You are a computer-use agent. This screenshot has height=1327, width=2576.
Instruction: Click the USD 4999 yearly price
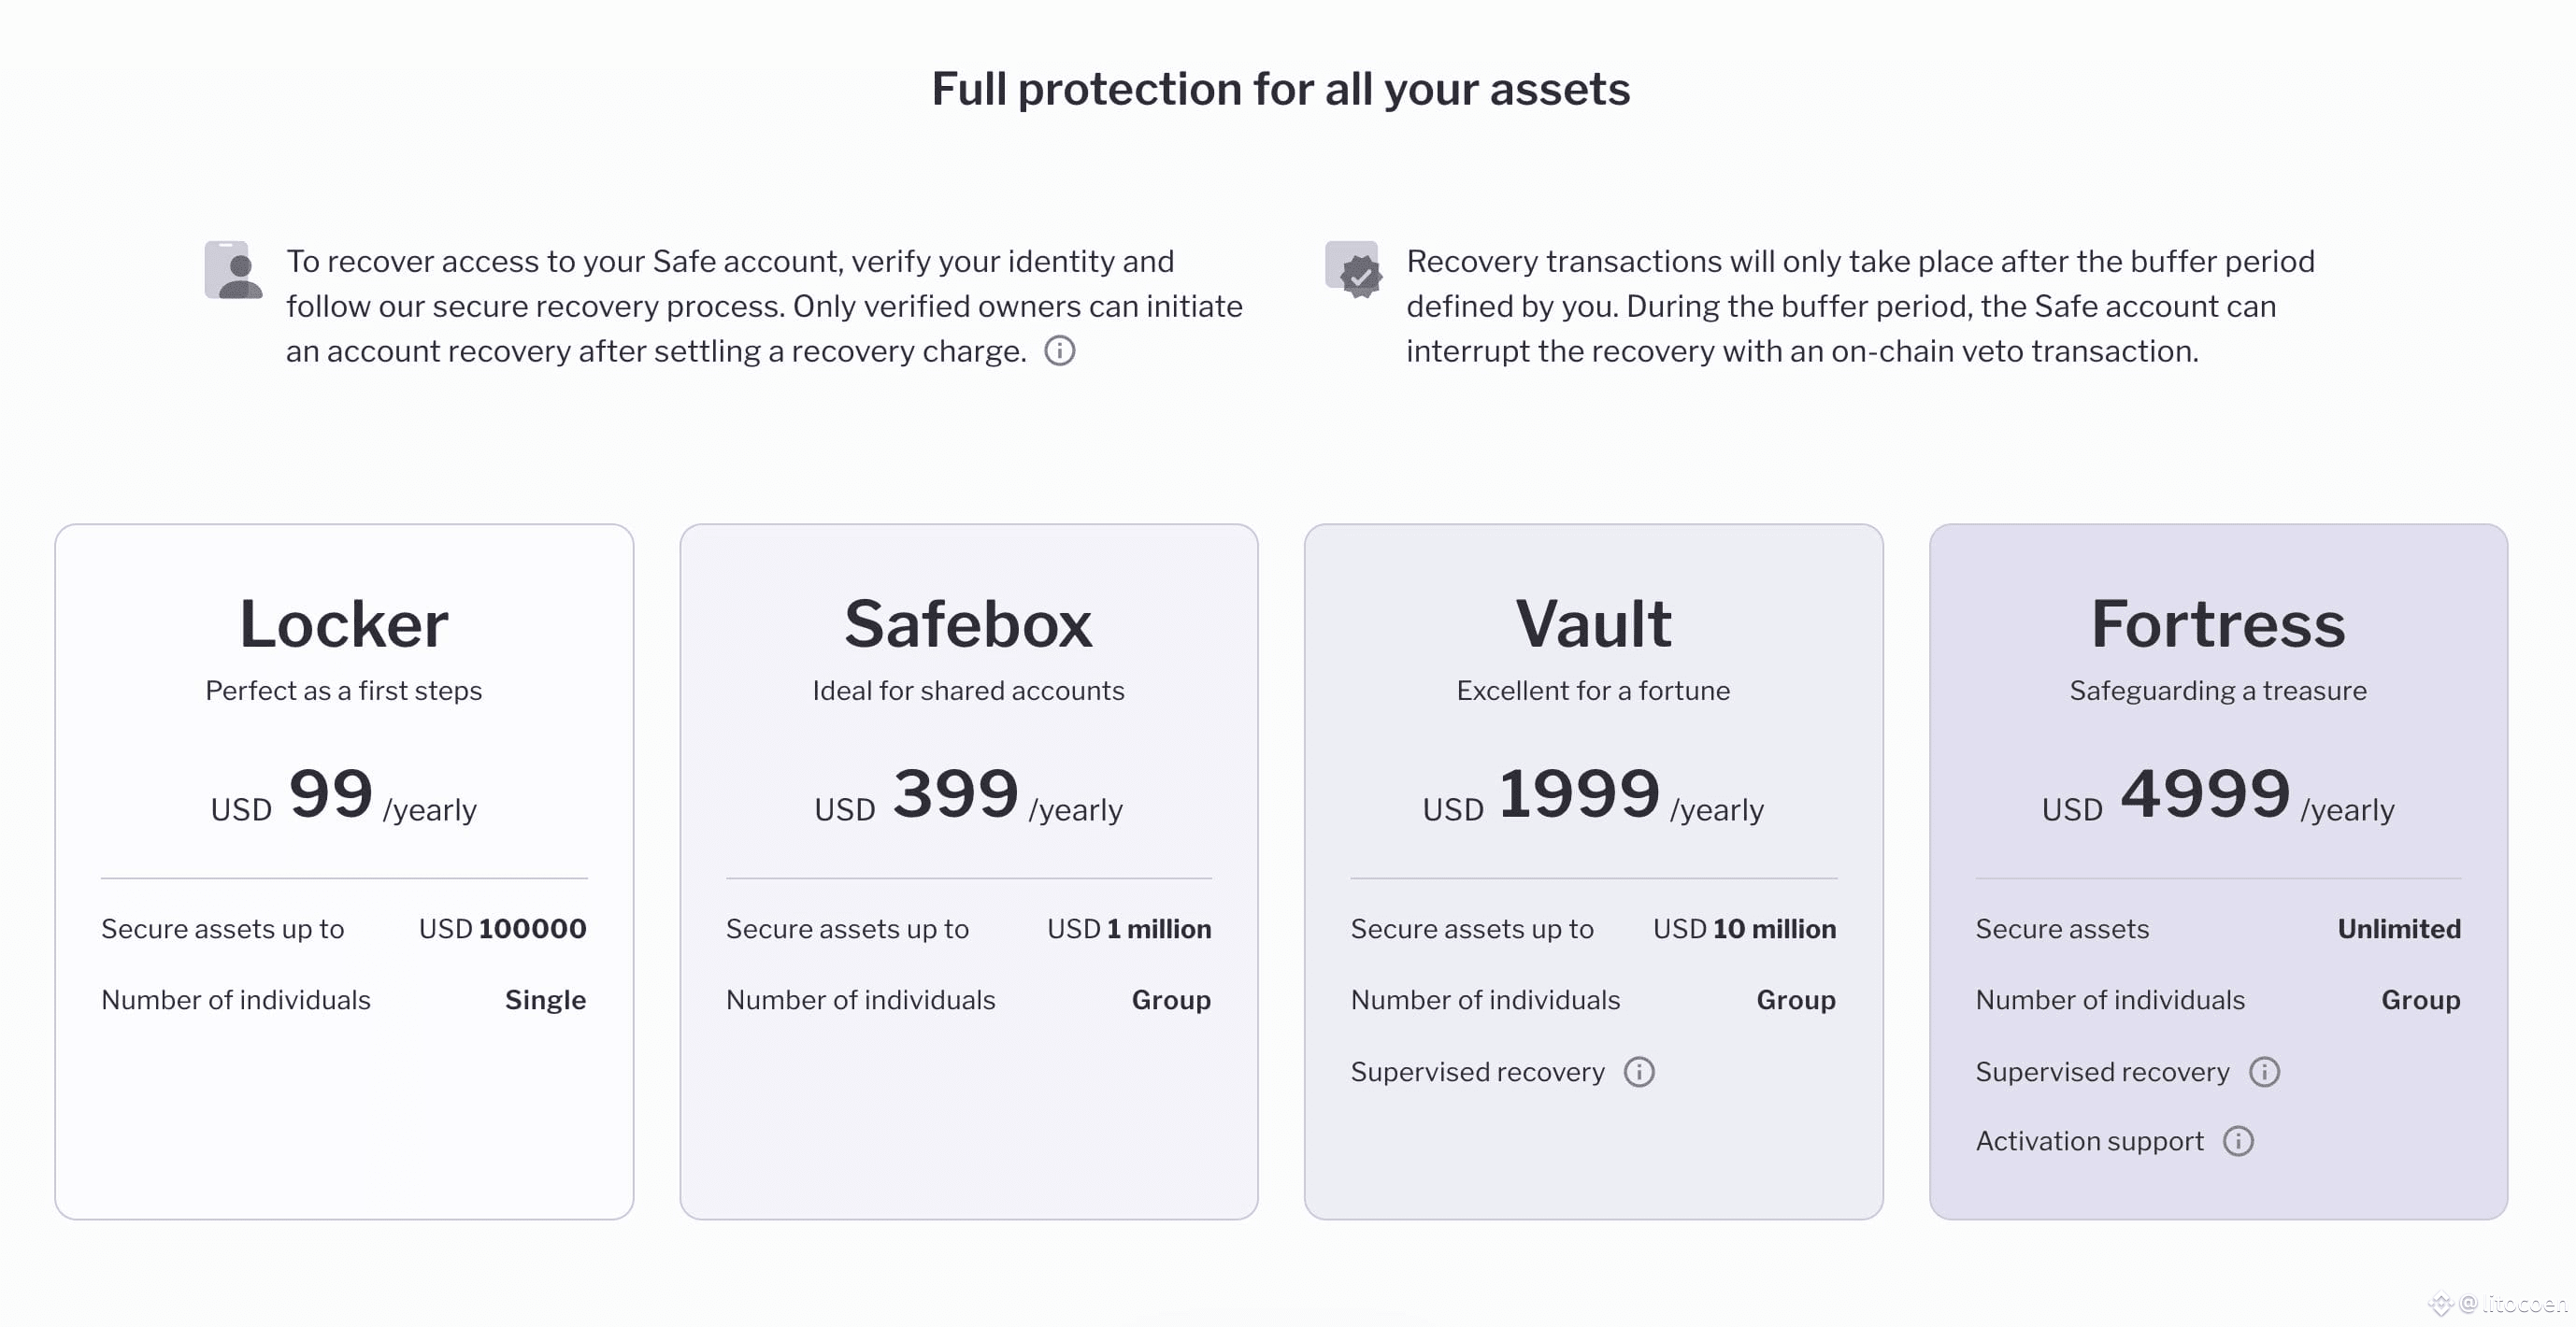pyautogui.click(x=2218, y=795)
